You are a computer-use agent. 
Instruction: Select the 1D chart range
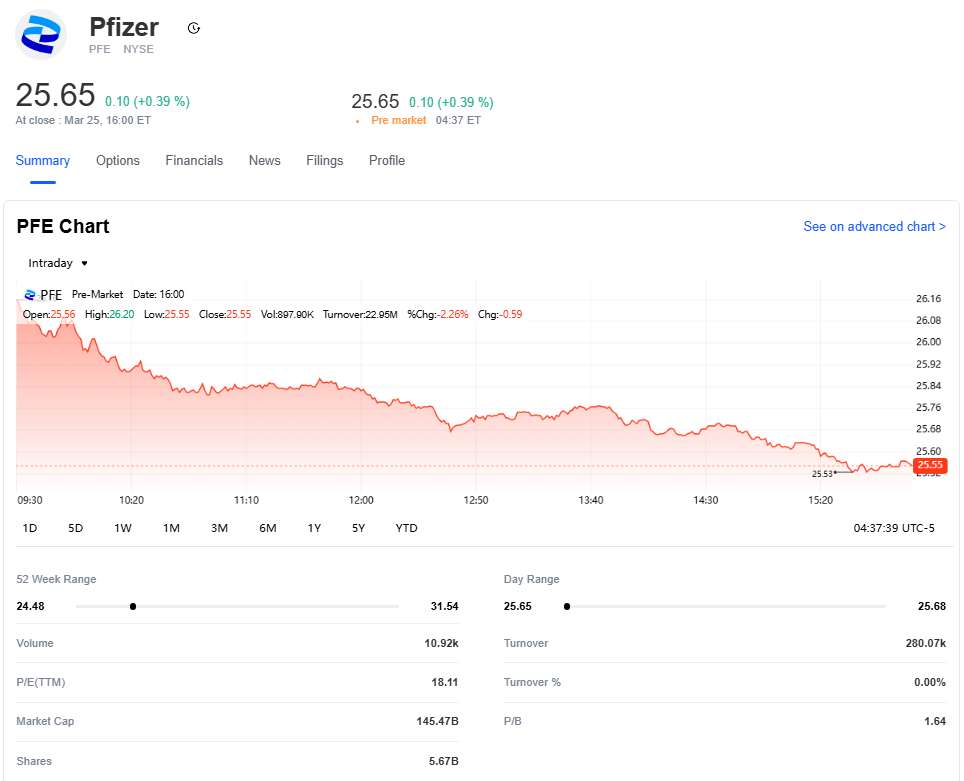pyautogui.click(x=30, y=528)
